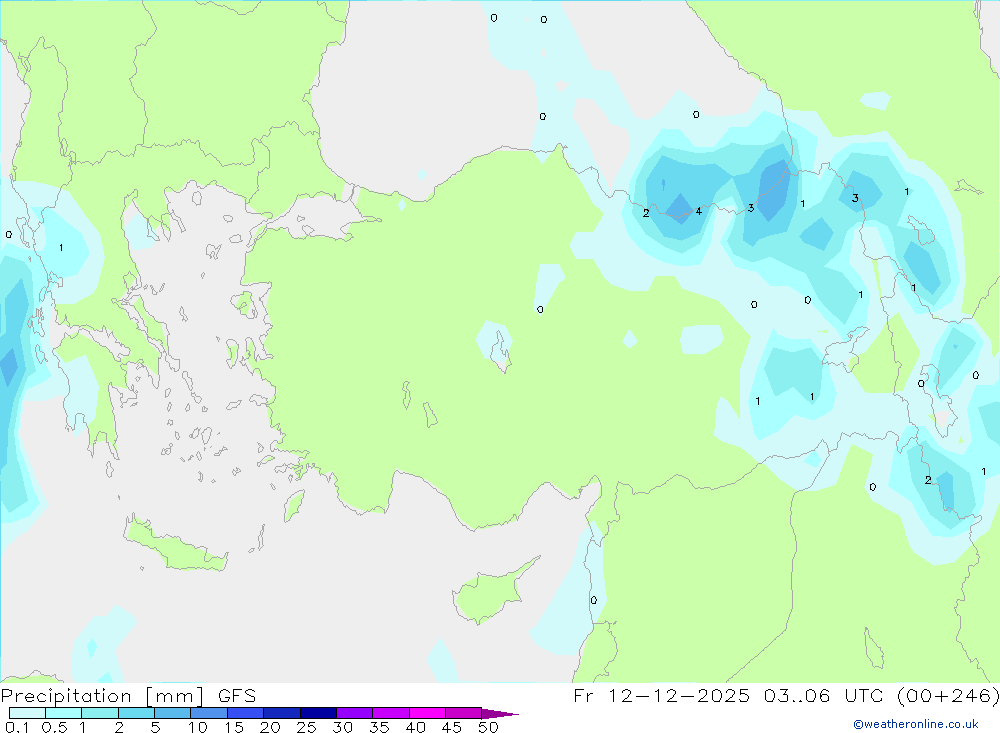Click the legend label '25'
Viewport: 1000px width, 733px height.
coord(306,727)
